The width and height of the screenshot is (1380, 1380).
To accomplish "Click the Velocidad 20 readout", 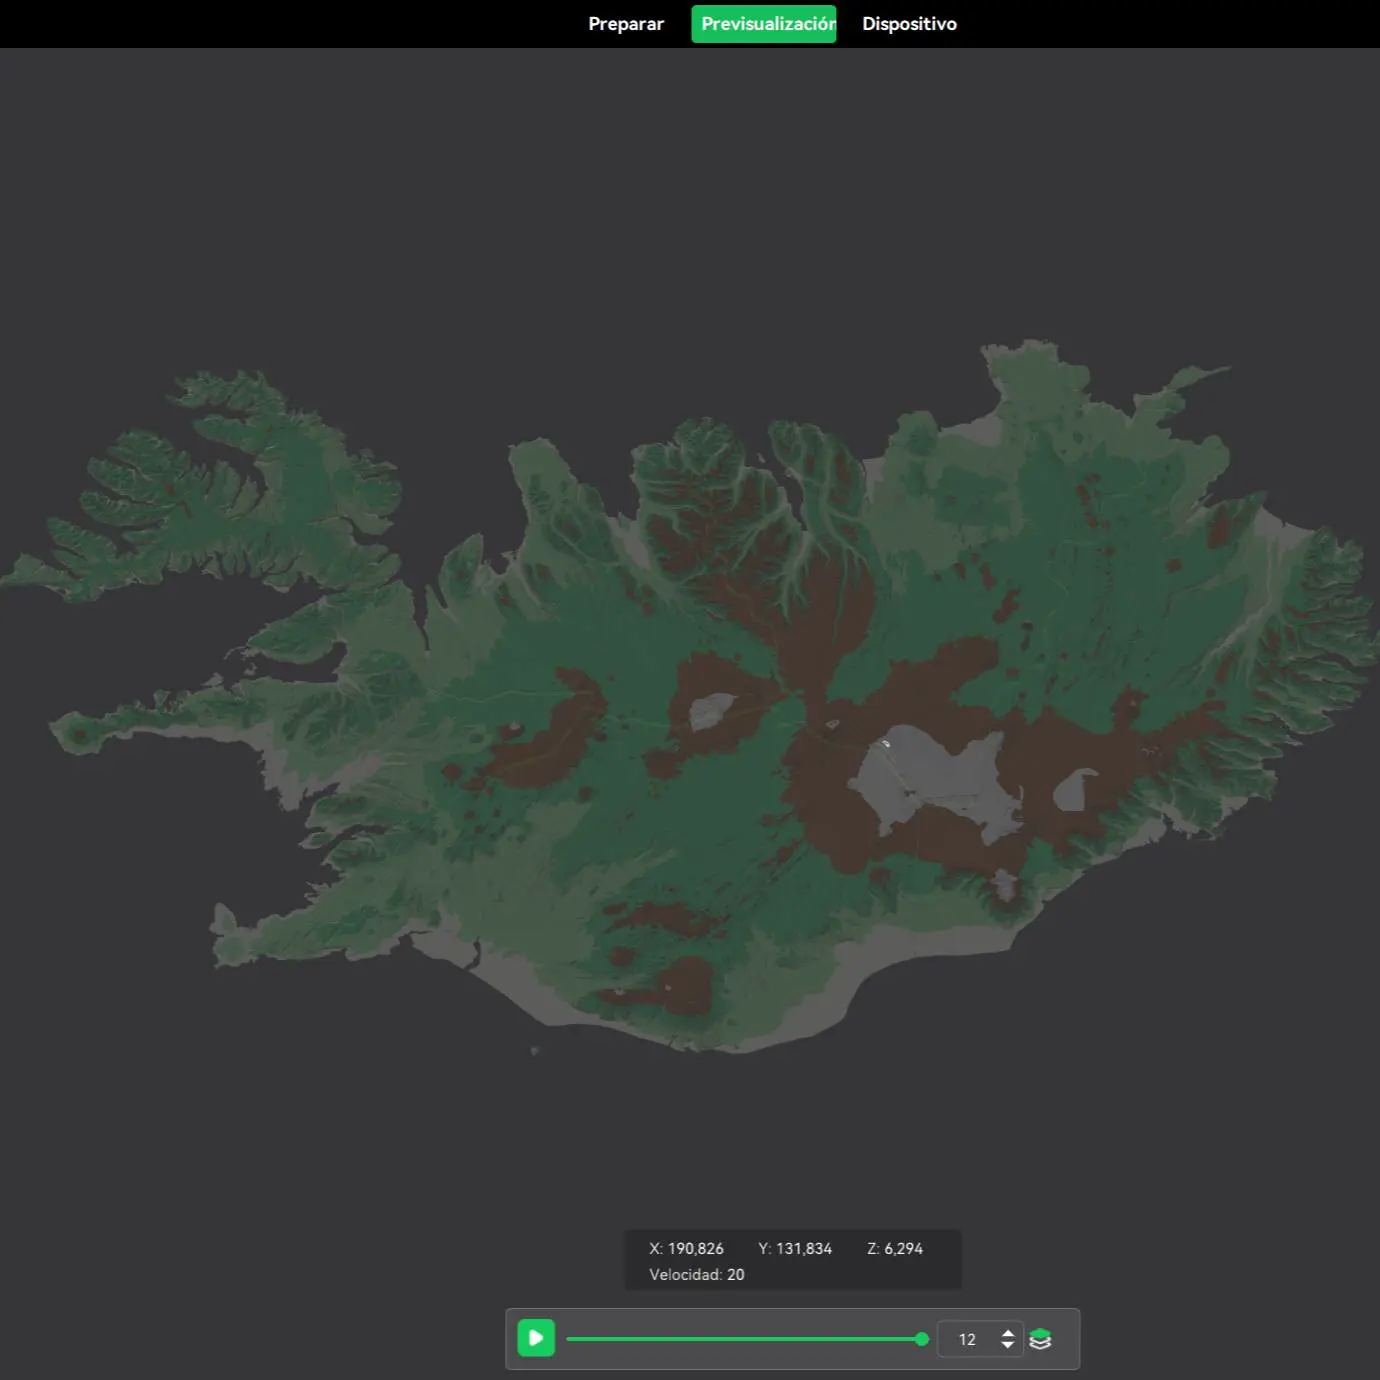I will 697,1275.
